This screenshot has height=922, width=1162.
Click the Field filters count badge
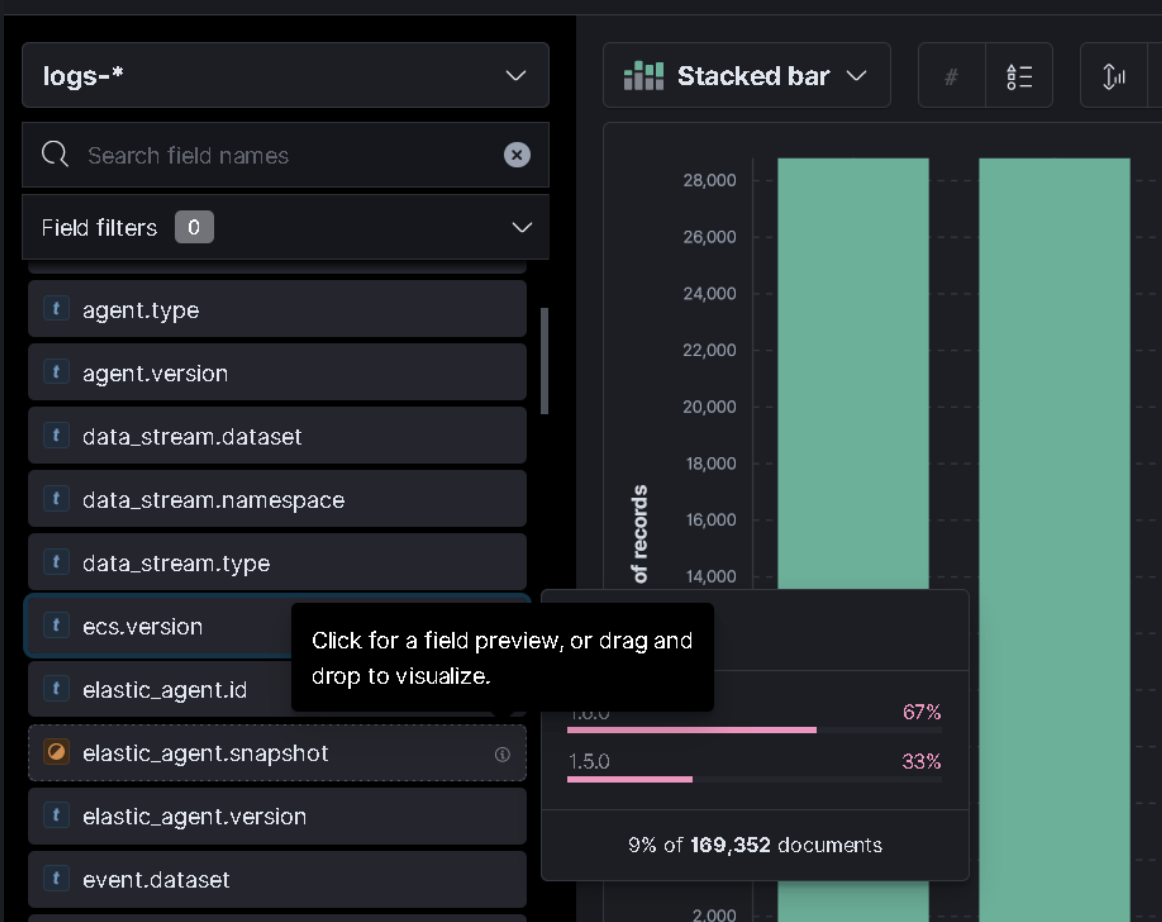(x=194, y=228)
